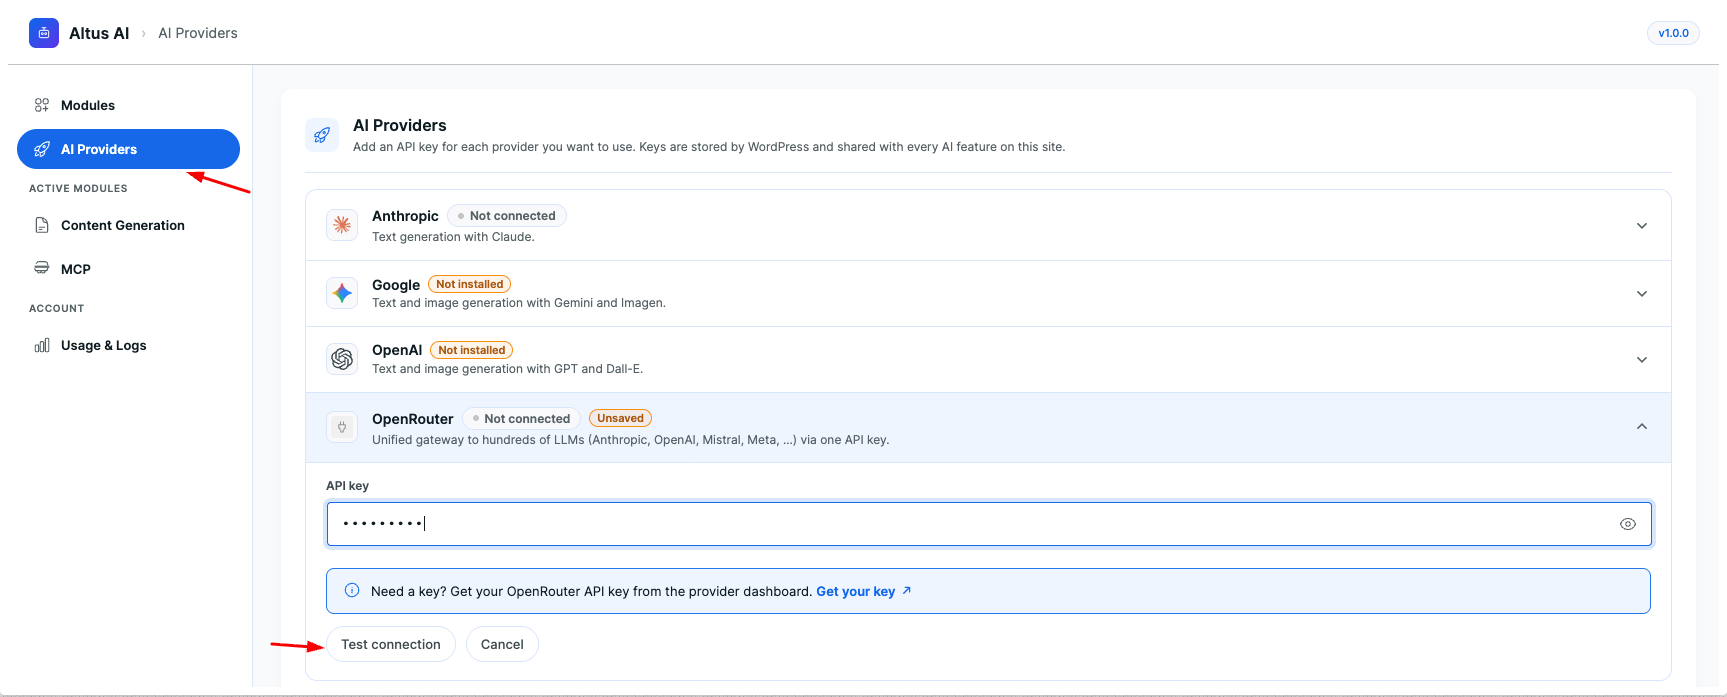The height and width of the screenshot is (697, 1727).
Task: Click the OpenRouter provider name
Action: click(x=413, y=419)
